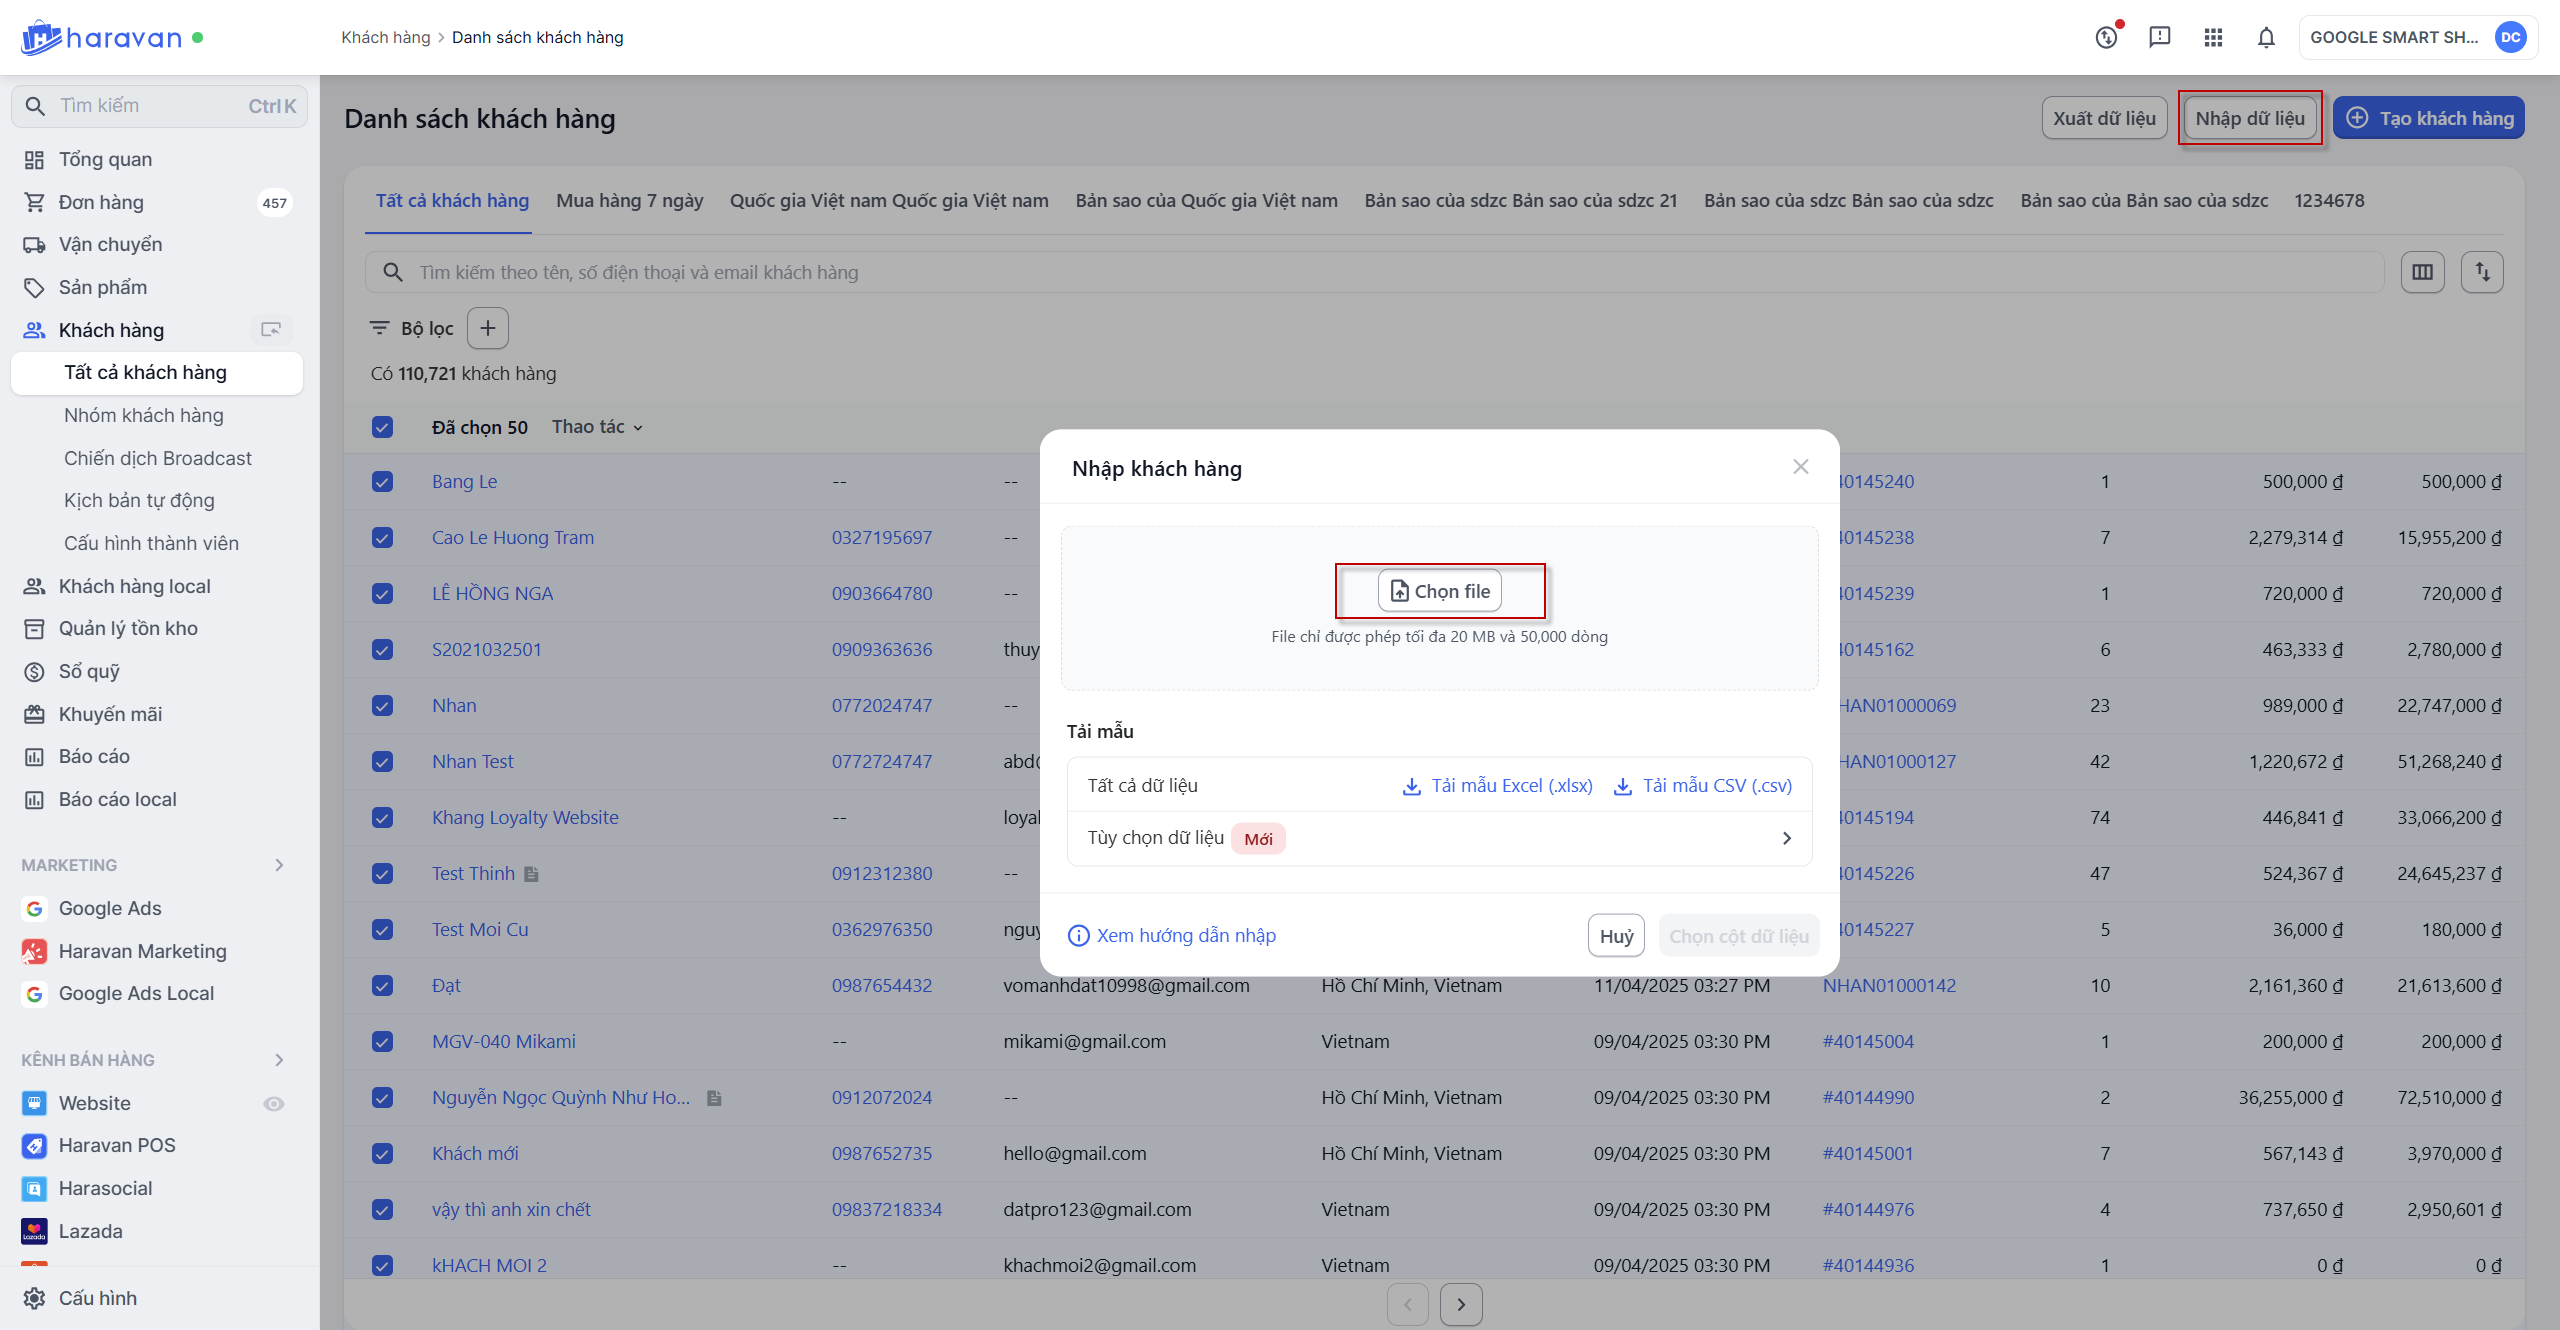This screenshot has height=1330, width=2560.
Task: Click the feedback message icon in header
Action: pyautogui.click(x=2160, y=38)
